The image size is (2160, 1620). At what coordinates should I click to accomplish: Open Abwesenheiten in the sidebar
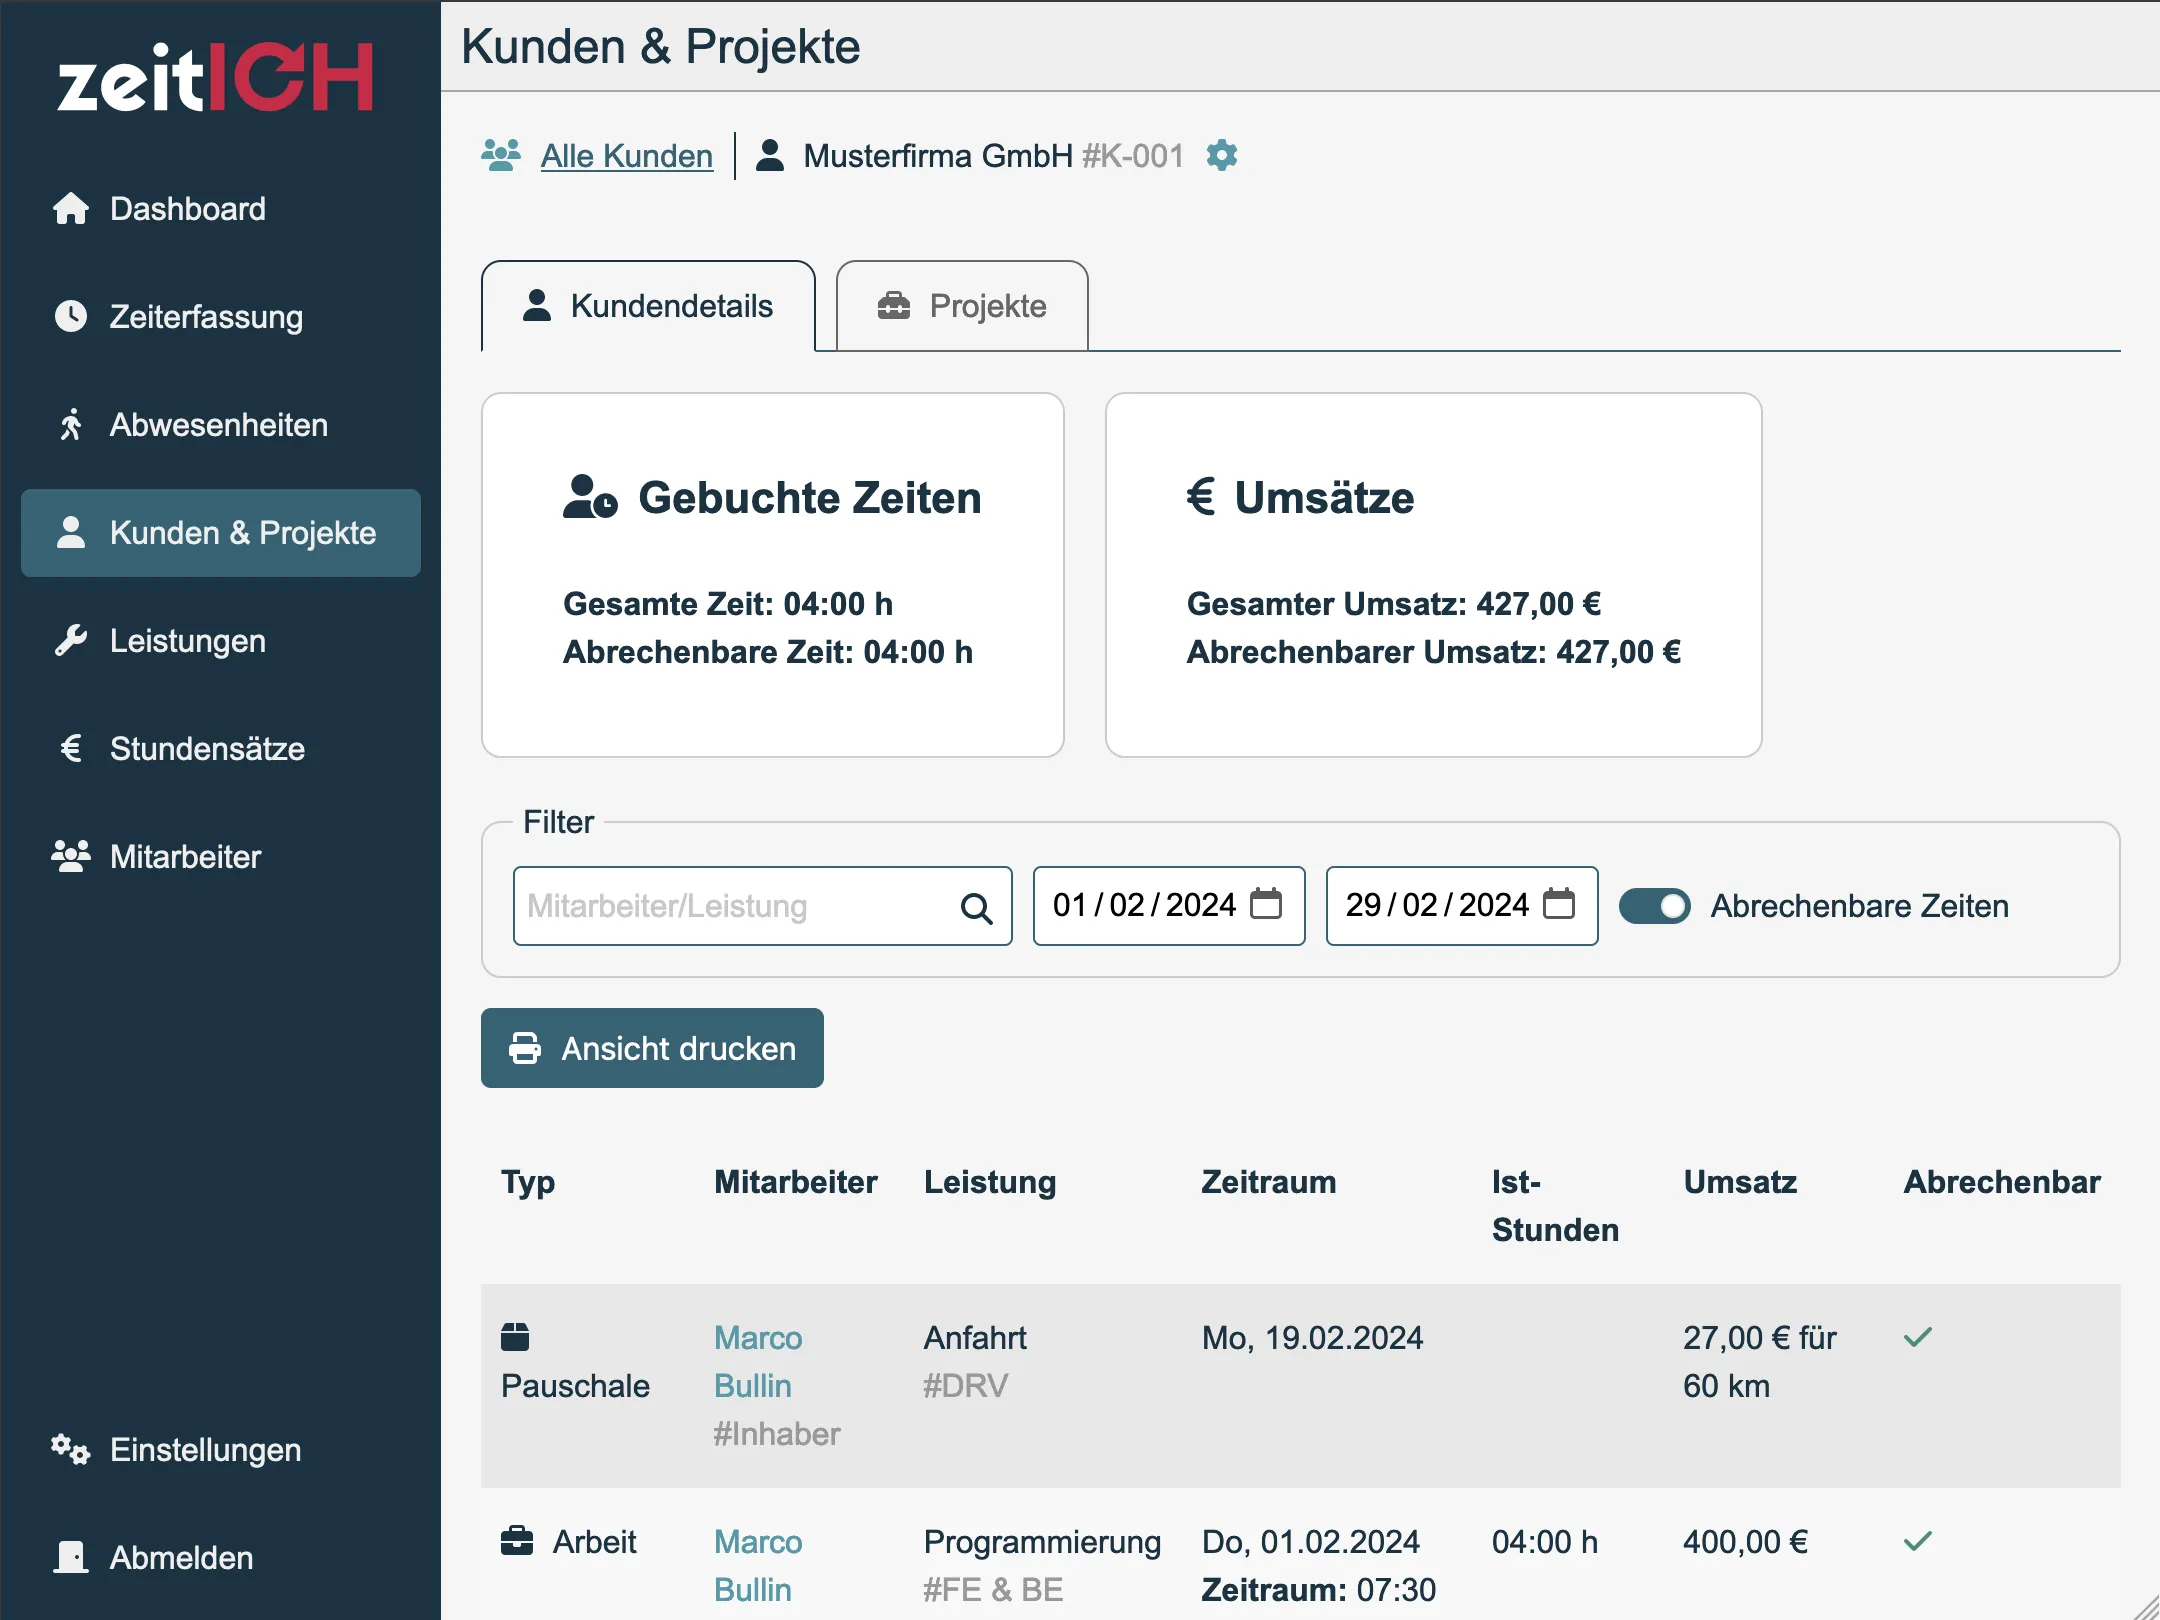[x=220, y=425]
